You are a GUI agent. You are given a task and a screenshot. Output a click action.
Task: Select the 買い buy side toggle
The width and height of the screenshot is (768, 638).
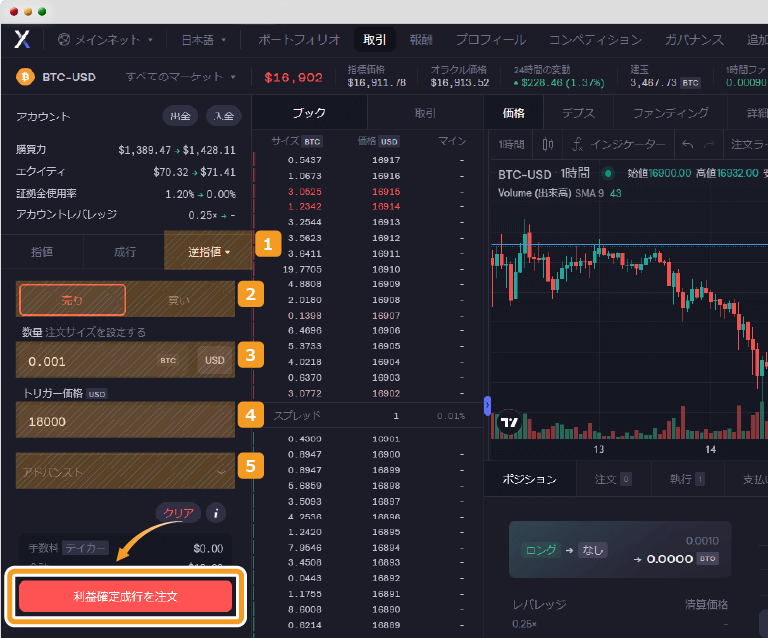[x=179, y=300]
